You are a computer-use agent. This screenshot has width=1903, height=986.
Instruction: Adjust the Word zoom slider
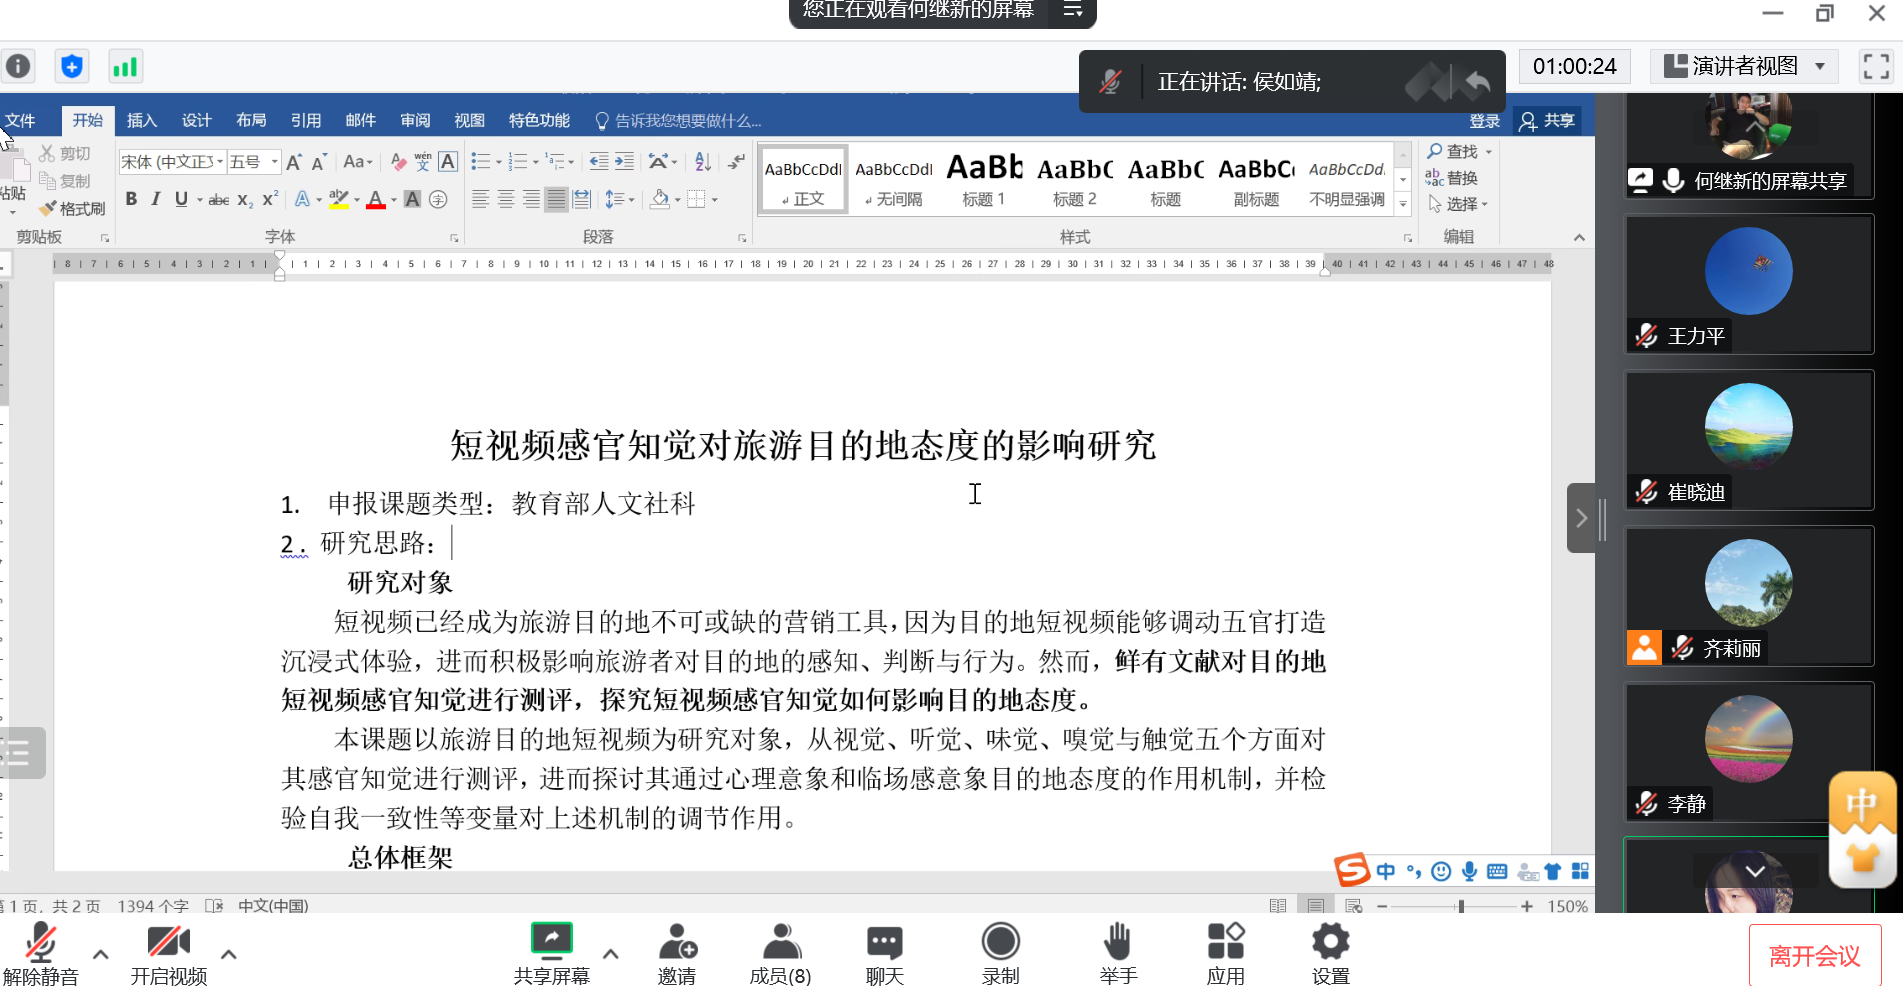tap(1461, 906)
